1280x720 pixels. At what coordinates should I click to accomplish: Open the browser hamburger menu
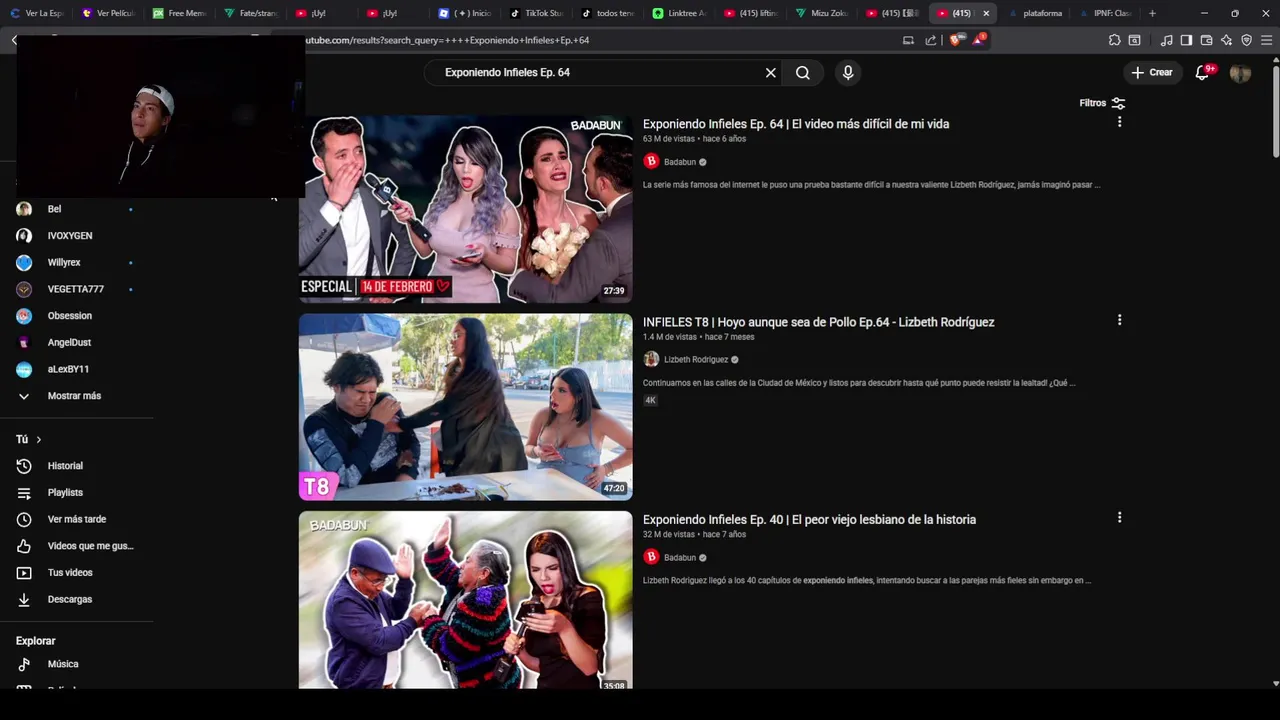click(1266, 40)
